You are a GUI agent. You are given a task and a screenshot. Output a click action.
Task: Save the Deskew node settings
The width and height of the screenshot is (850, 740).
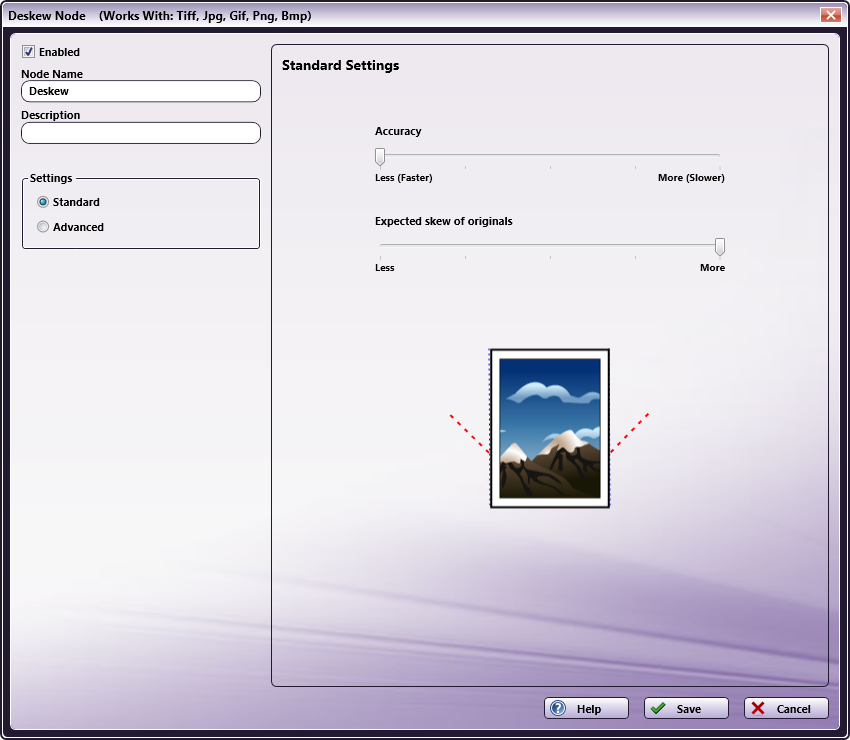tap(686, 708)
